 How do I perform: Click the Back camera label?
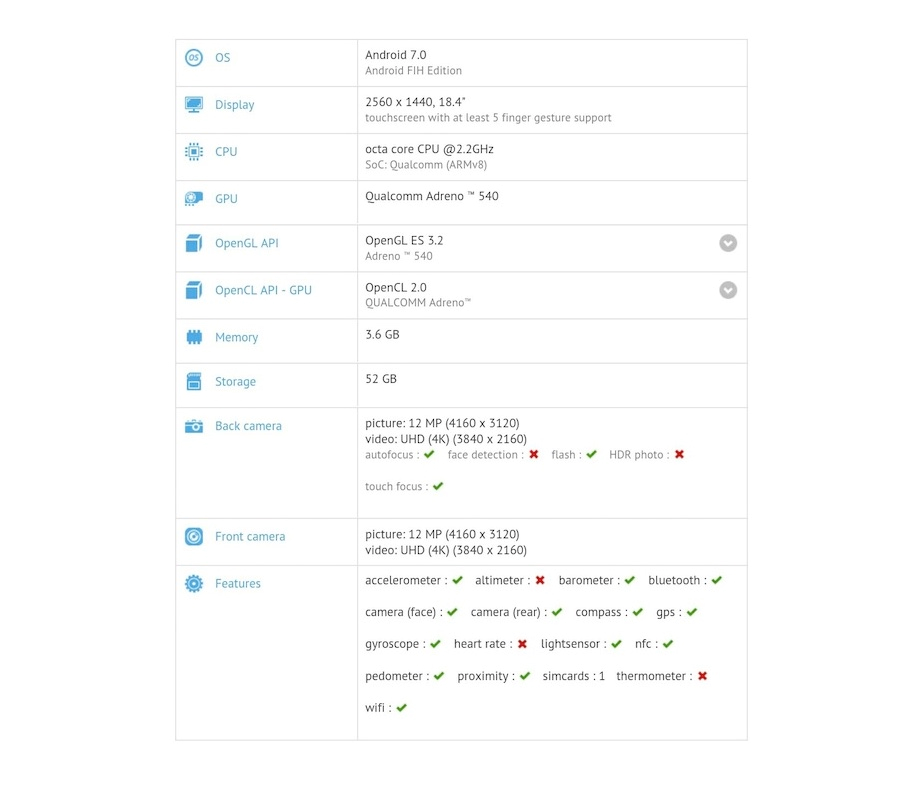pyautogui.click(x=248, y=426)
